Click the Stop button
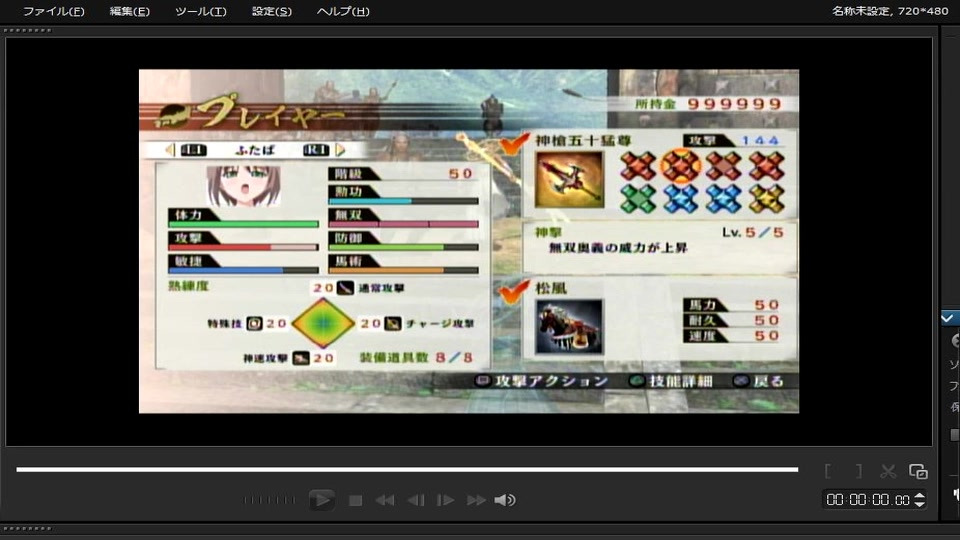Image resolution: width=960 pixels, height=540 pixels. pos(355,501)
